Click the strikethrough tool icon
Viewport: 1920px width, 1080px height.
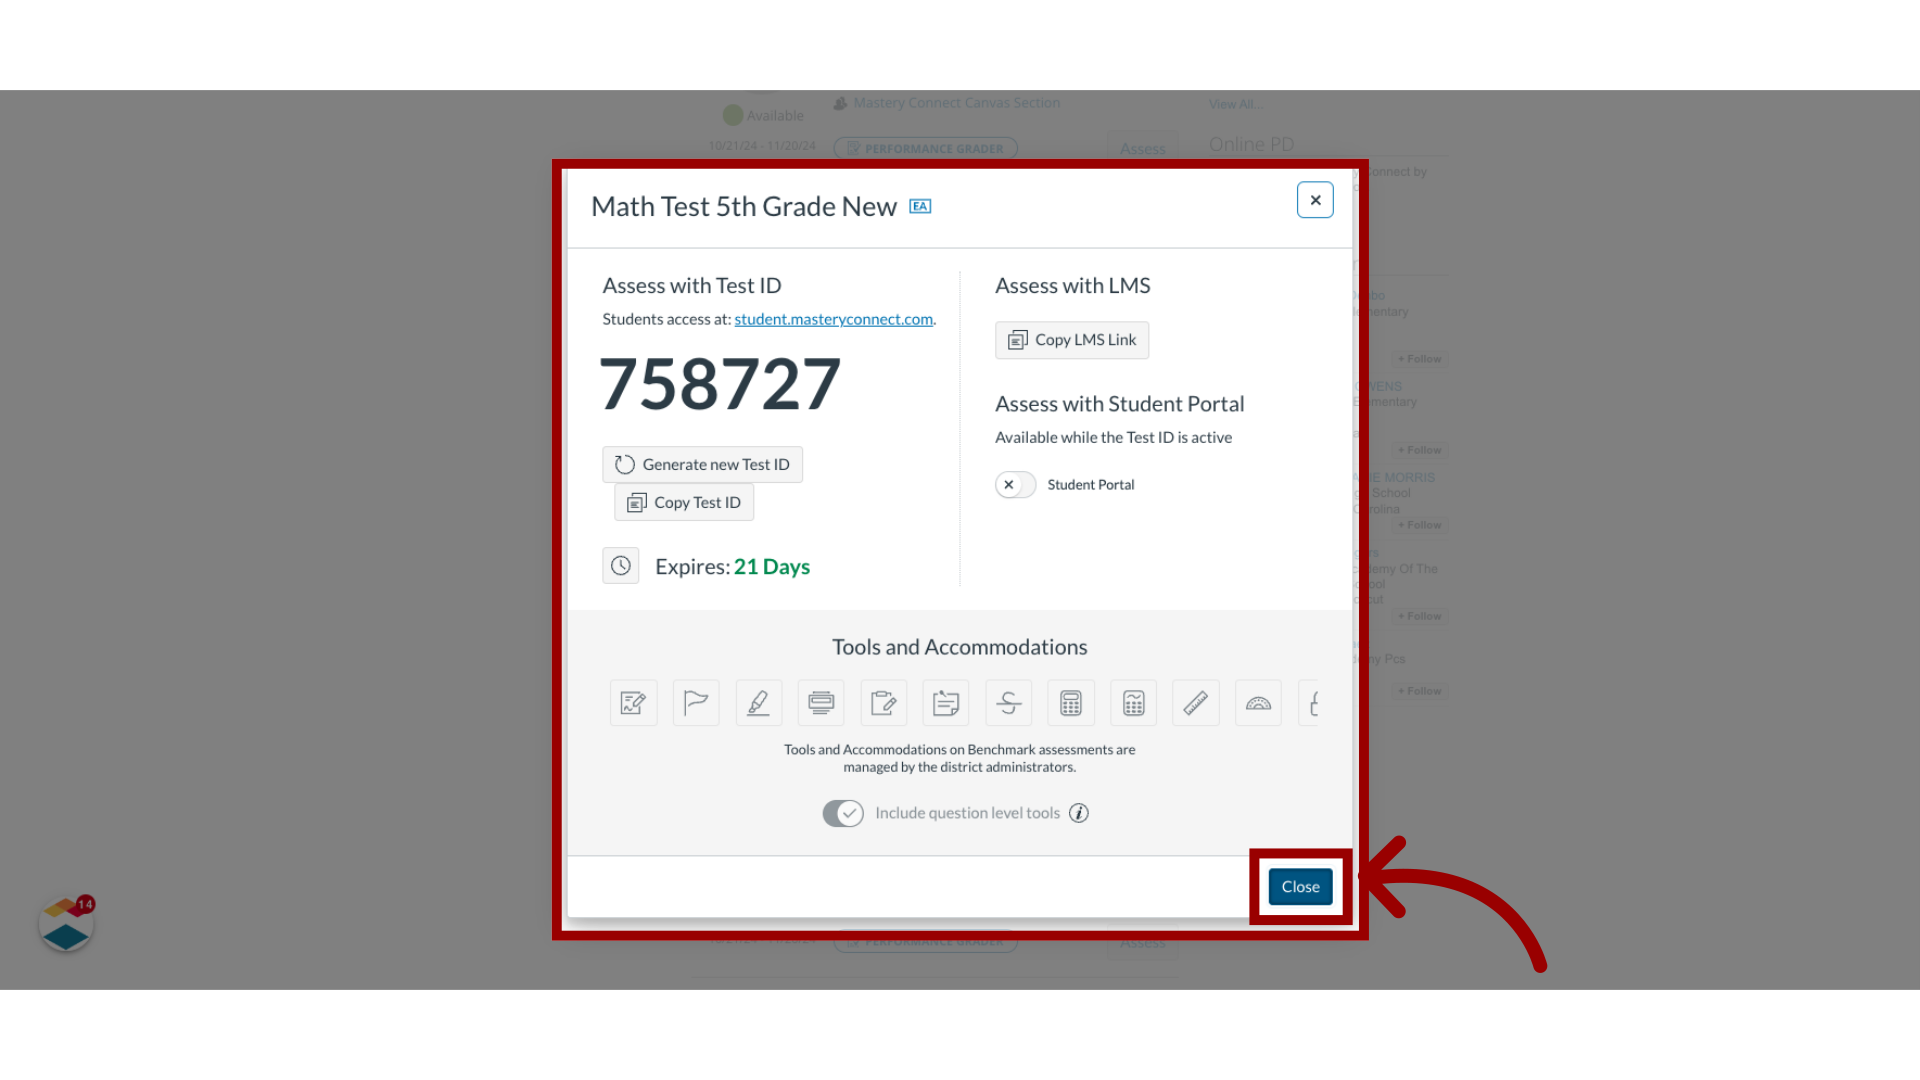point(1007,702)
